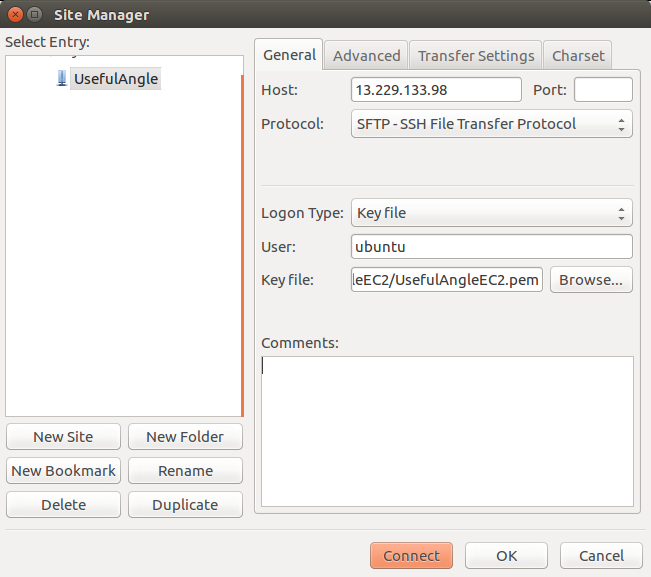651x577 pixels.
Task: Browse for a key file
Action: pos(590,280)
